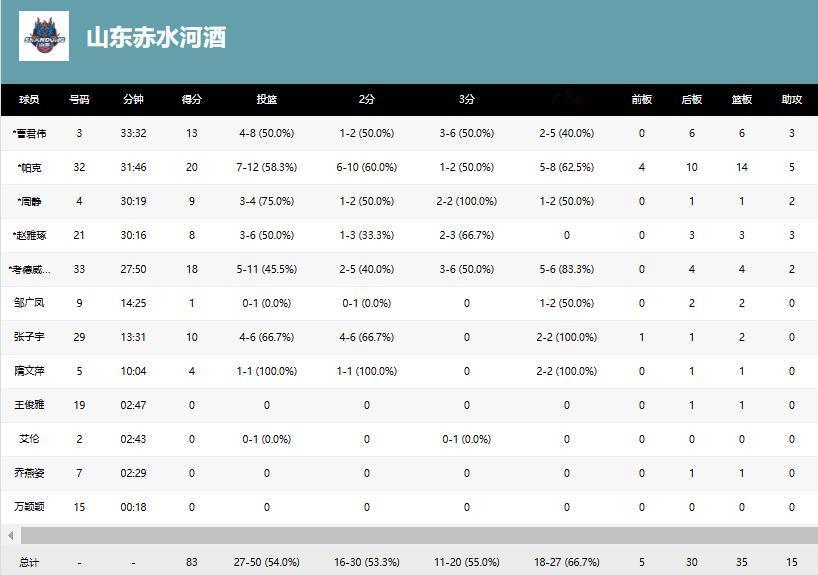Click the name of player number 5
The image size is (818, 575).
pos(29,371)
